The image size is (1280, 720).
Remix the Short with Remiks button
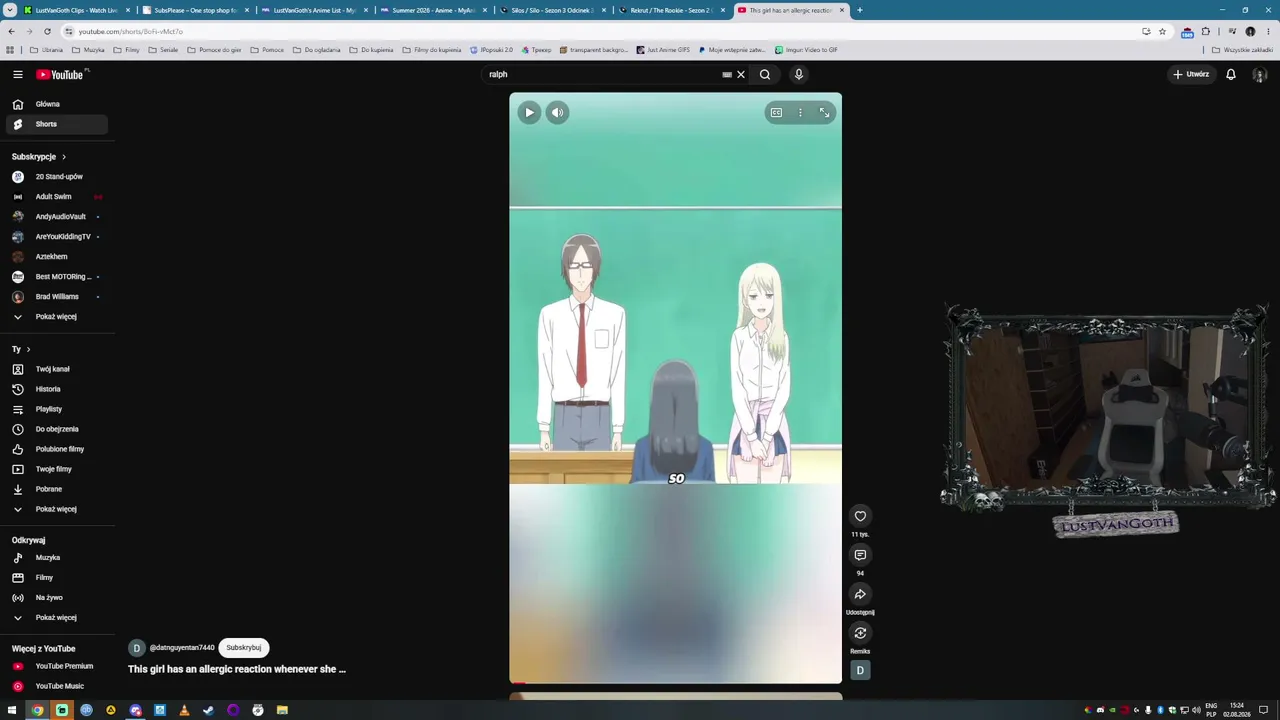[860, 633]
